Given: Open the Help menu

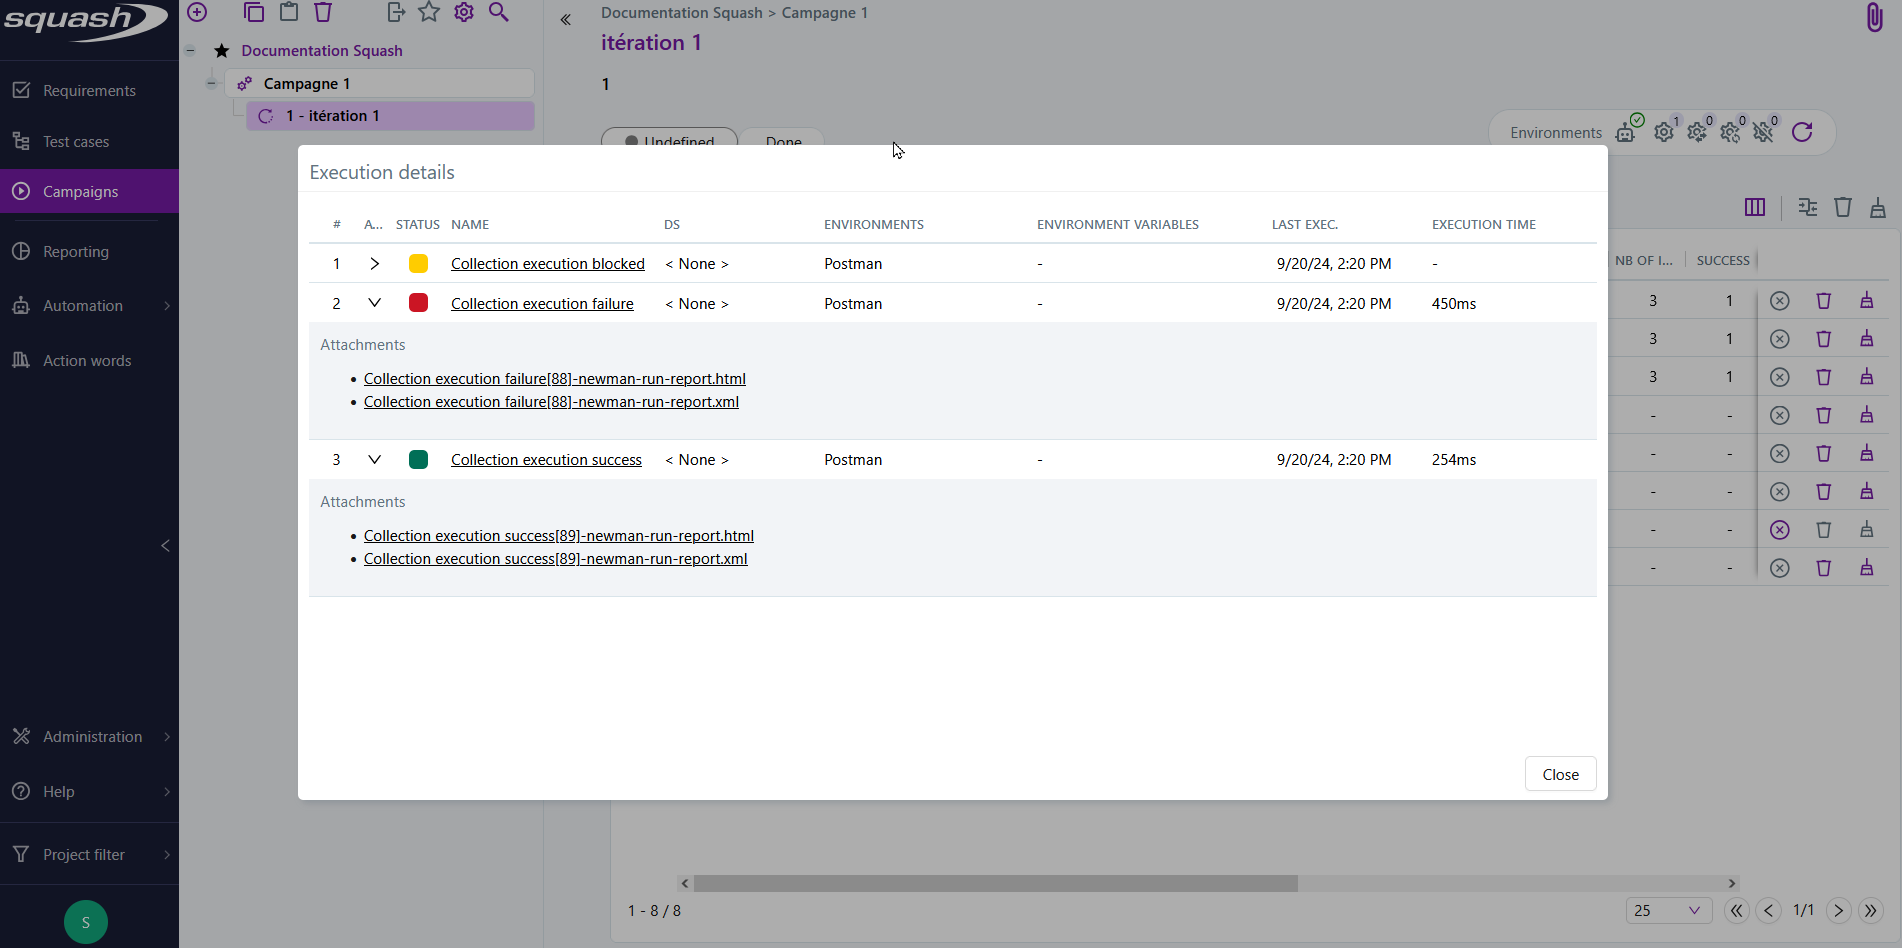Looking at the screenshot, I should (x=58, y=791).
